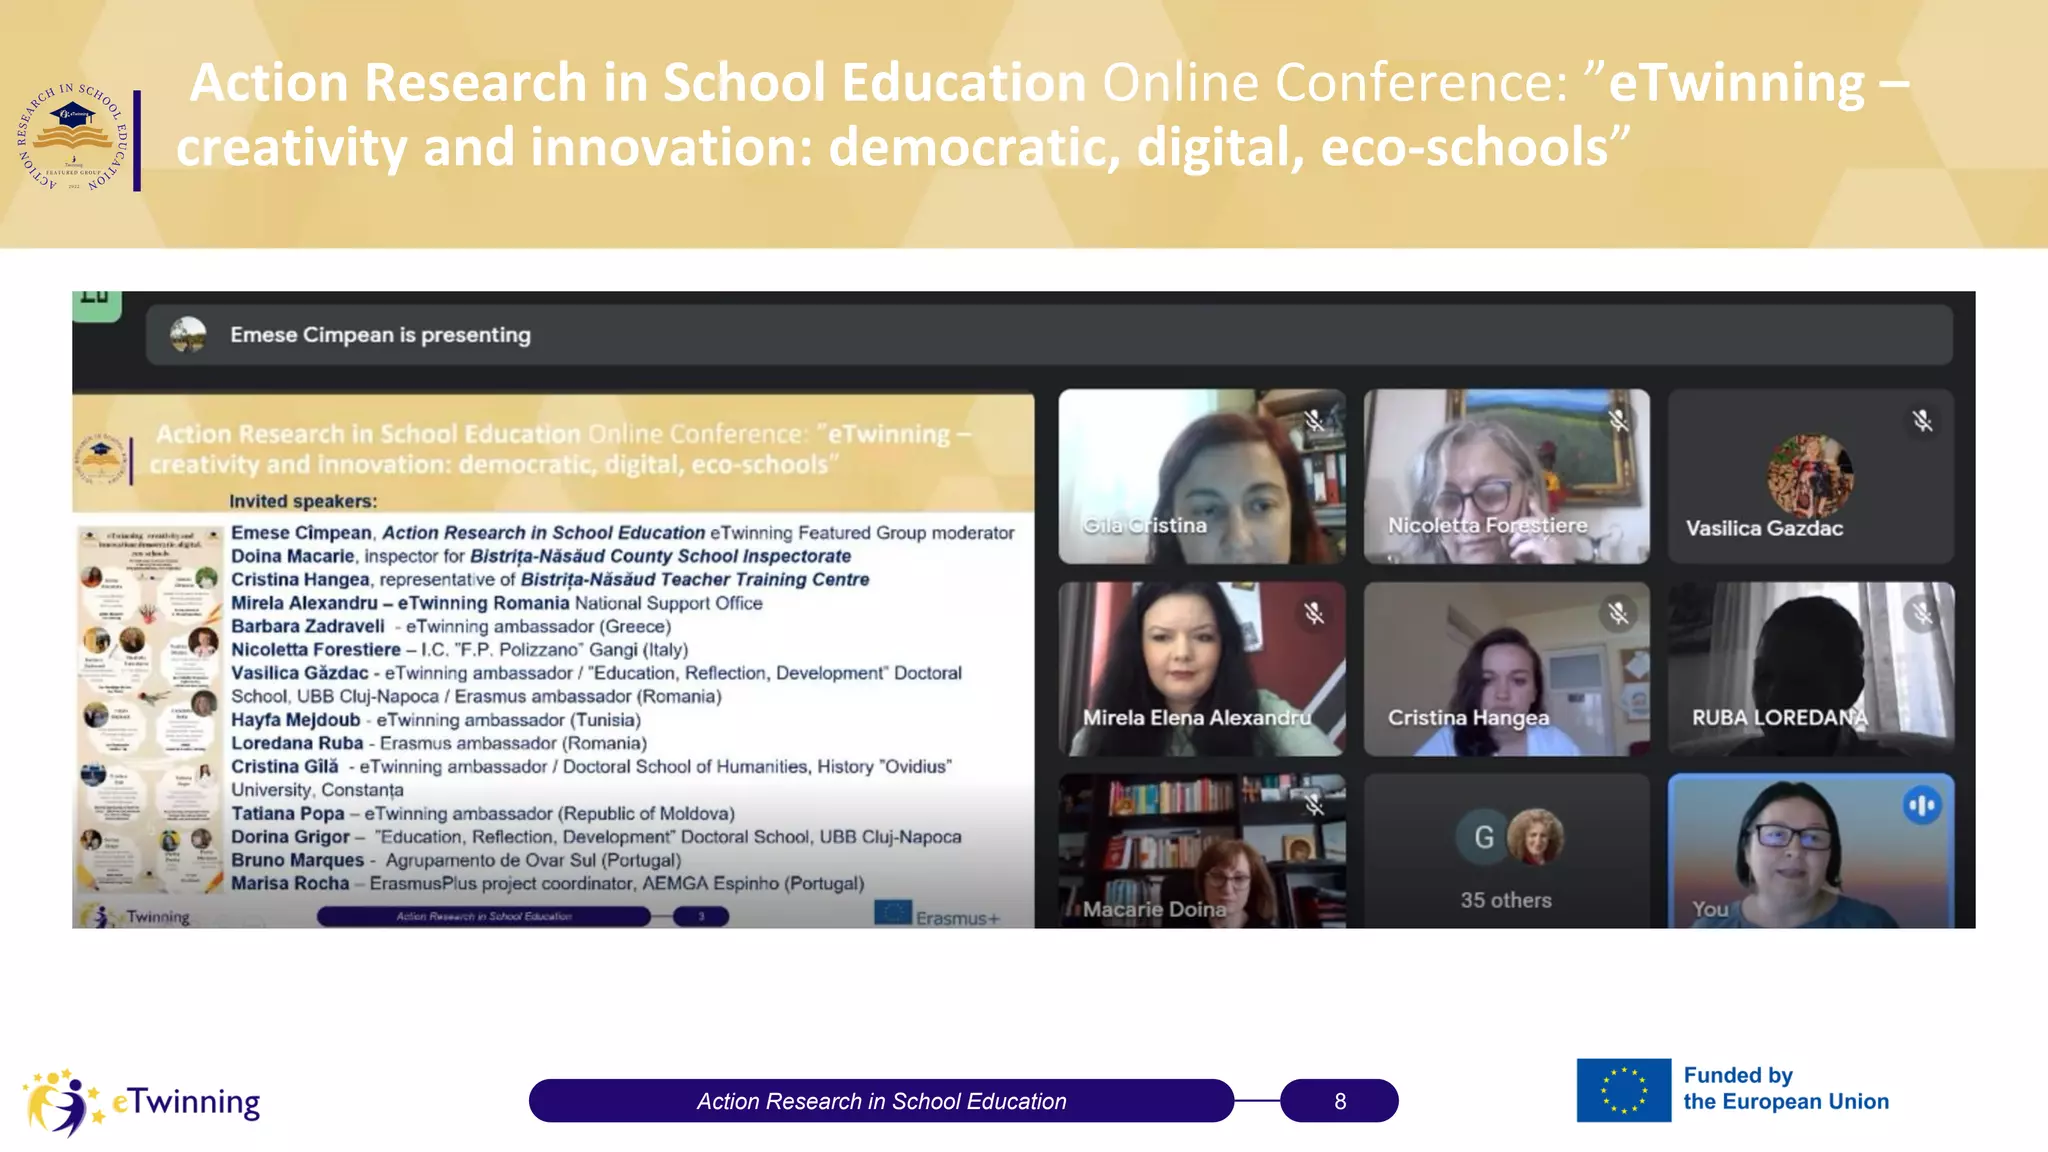Image resolution: width=2048 pixels, height=1152 pixels.
Task: Click 'Hayfa Mejdoub' speaker line
Action: point(436,720)
